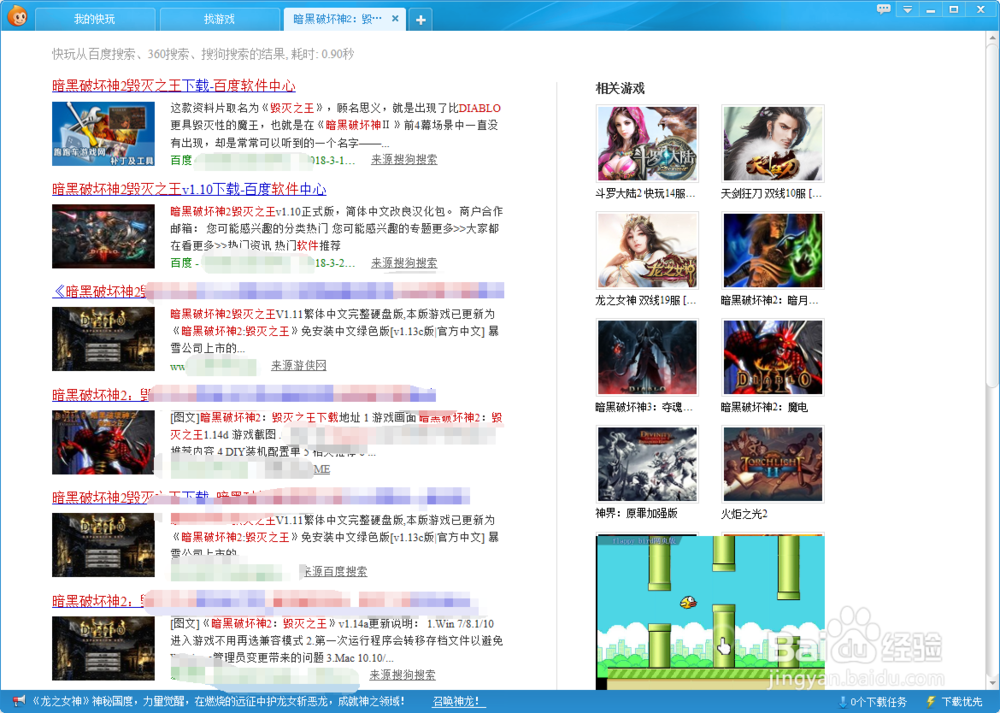Screen dimensions: 1000x713
Task: Add a new tab with plus button
Action: [x=420, y=19]
